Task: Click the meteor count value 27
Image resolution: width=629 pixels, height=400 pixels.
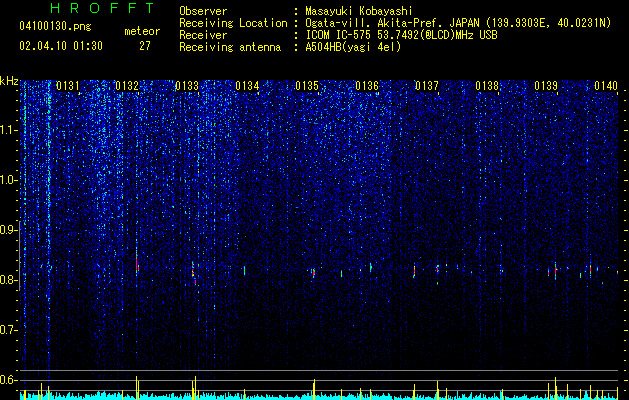Action: tap(145, 46)
